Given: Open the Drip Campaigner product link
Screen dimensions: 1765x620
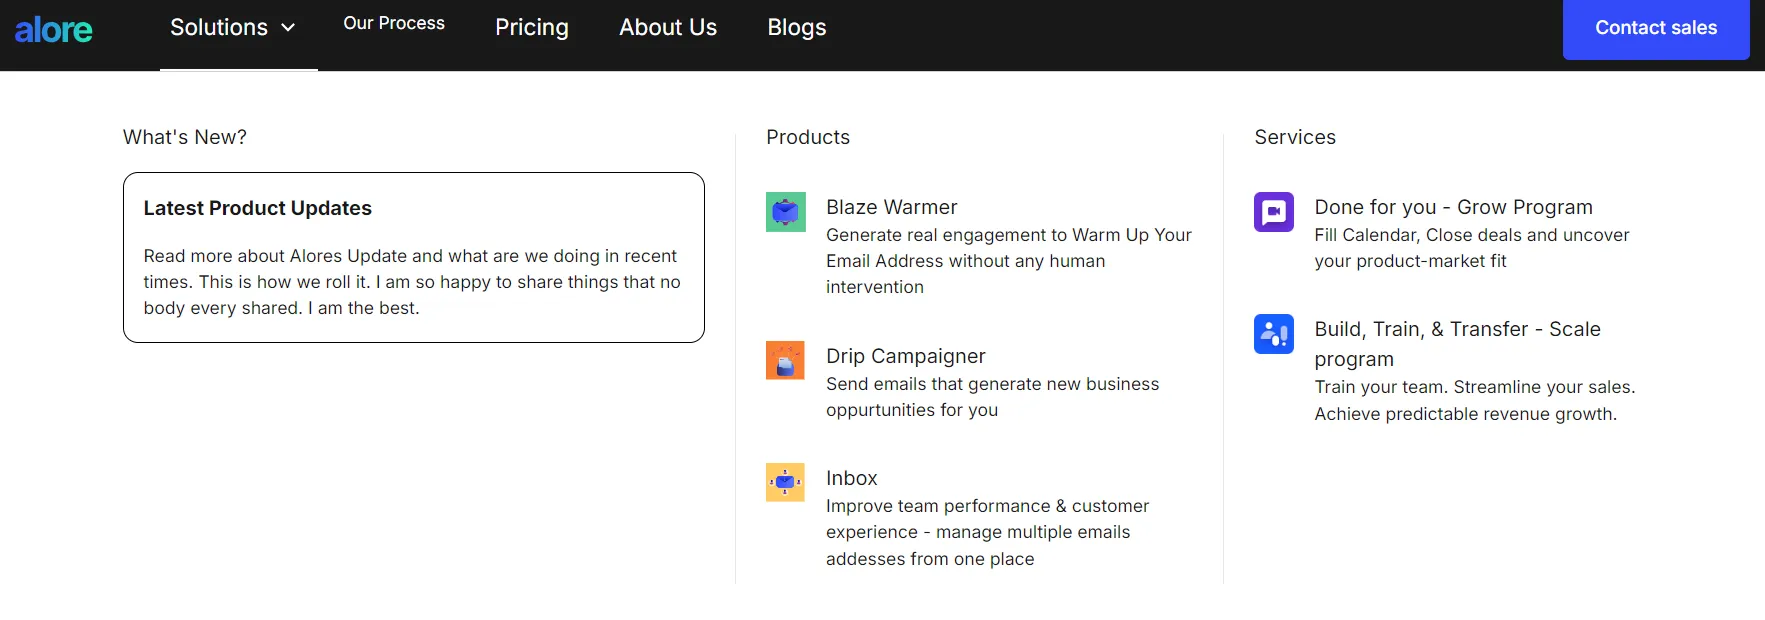Looking at the screenshot, I should [x=905, y=356].
